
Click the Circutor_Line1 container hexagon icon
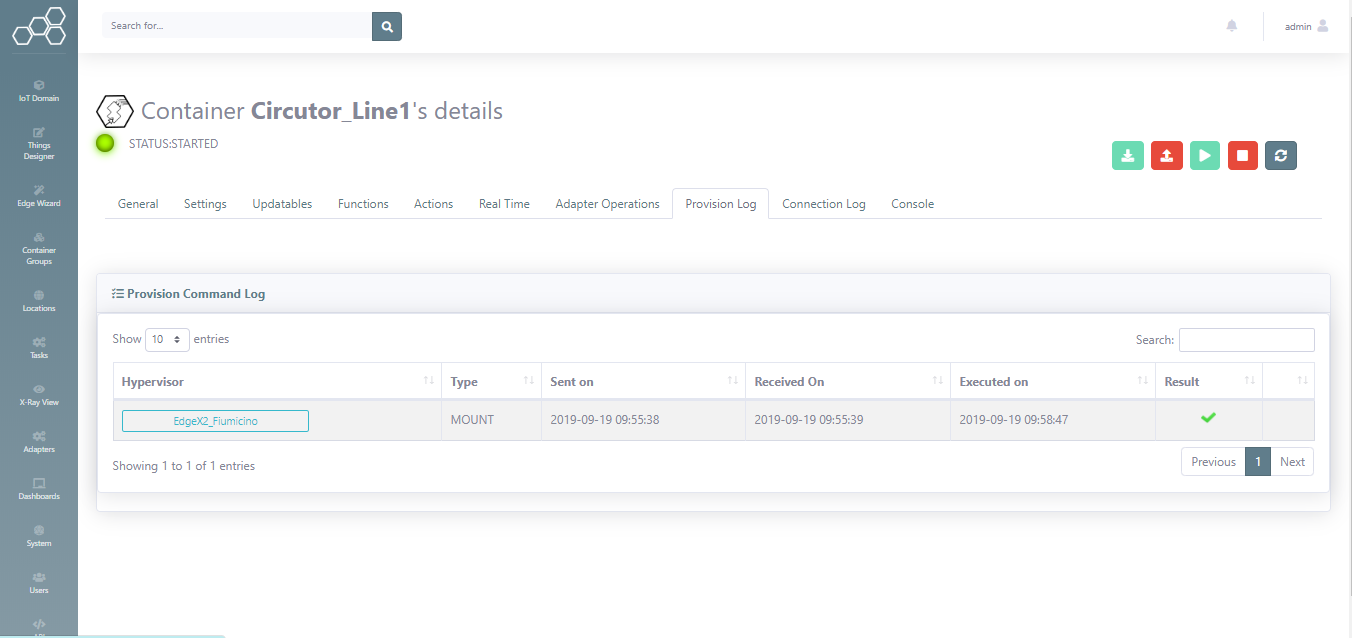point(115,111)
